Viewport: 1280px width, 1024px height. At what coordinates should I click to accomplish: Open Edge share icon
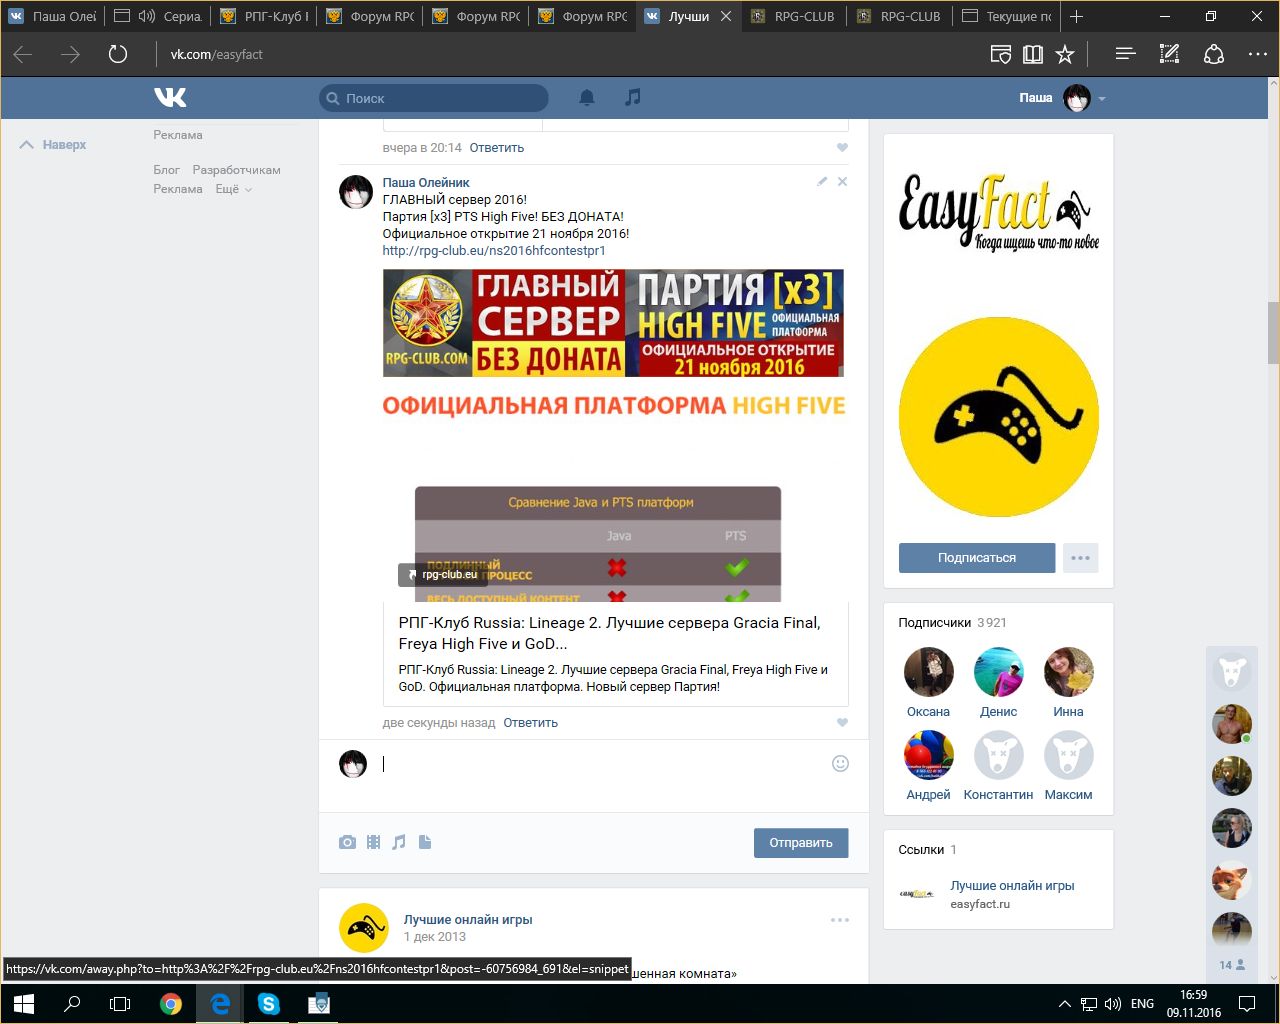pos(1214,54)
